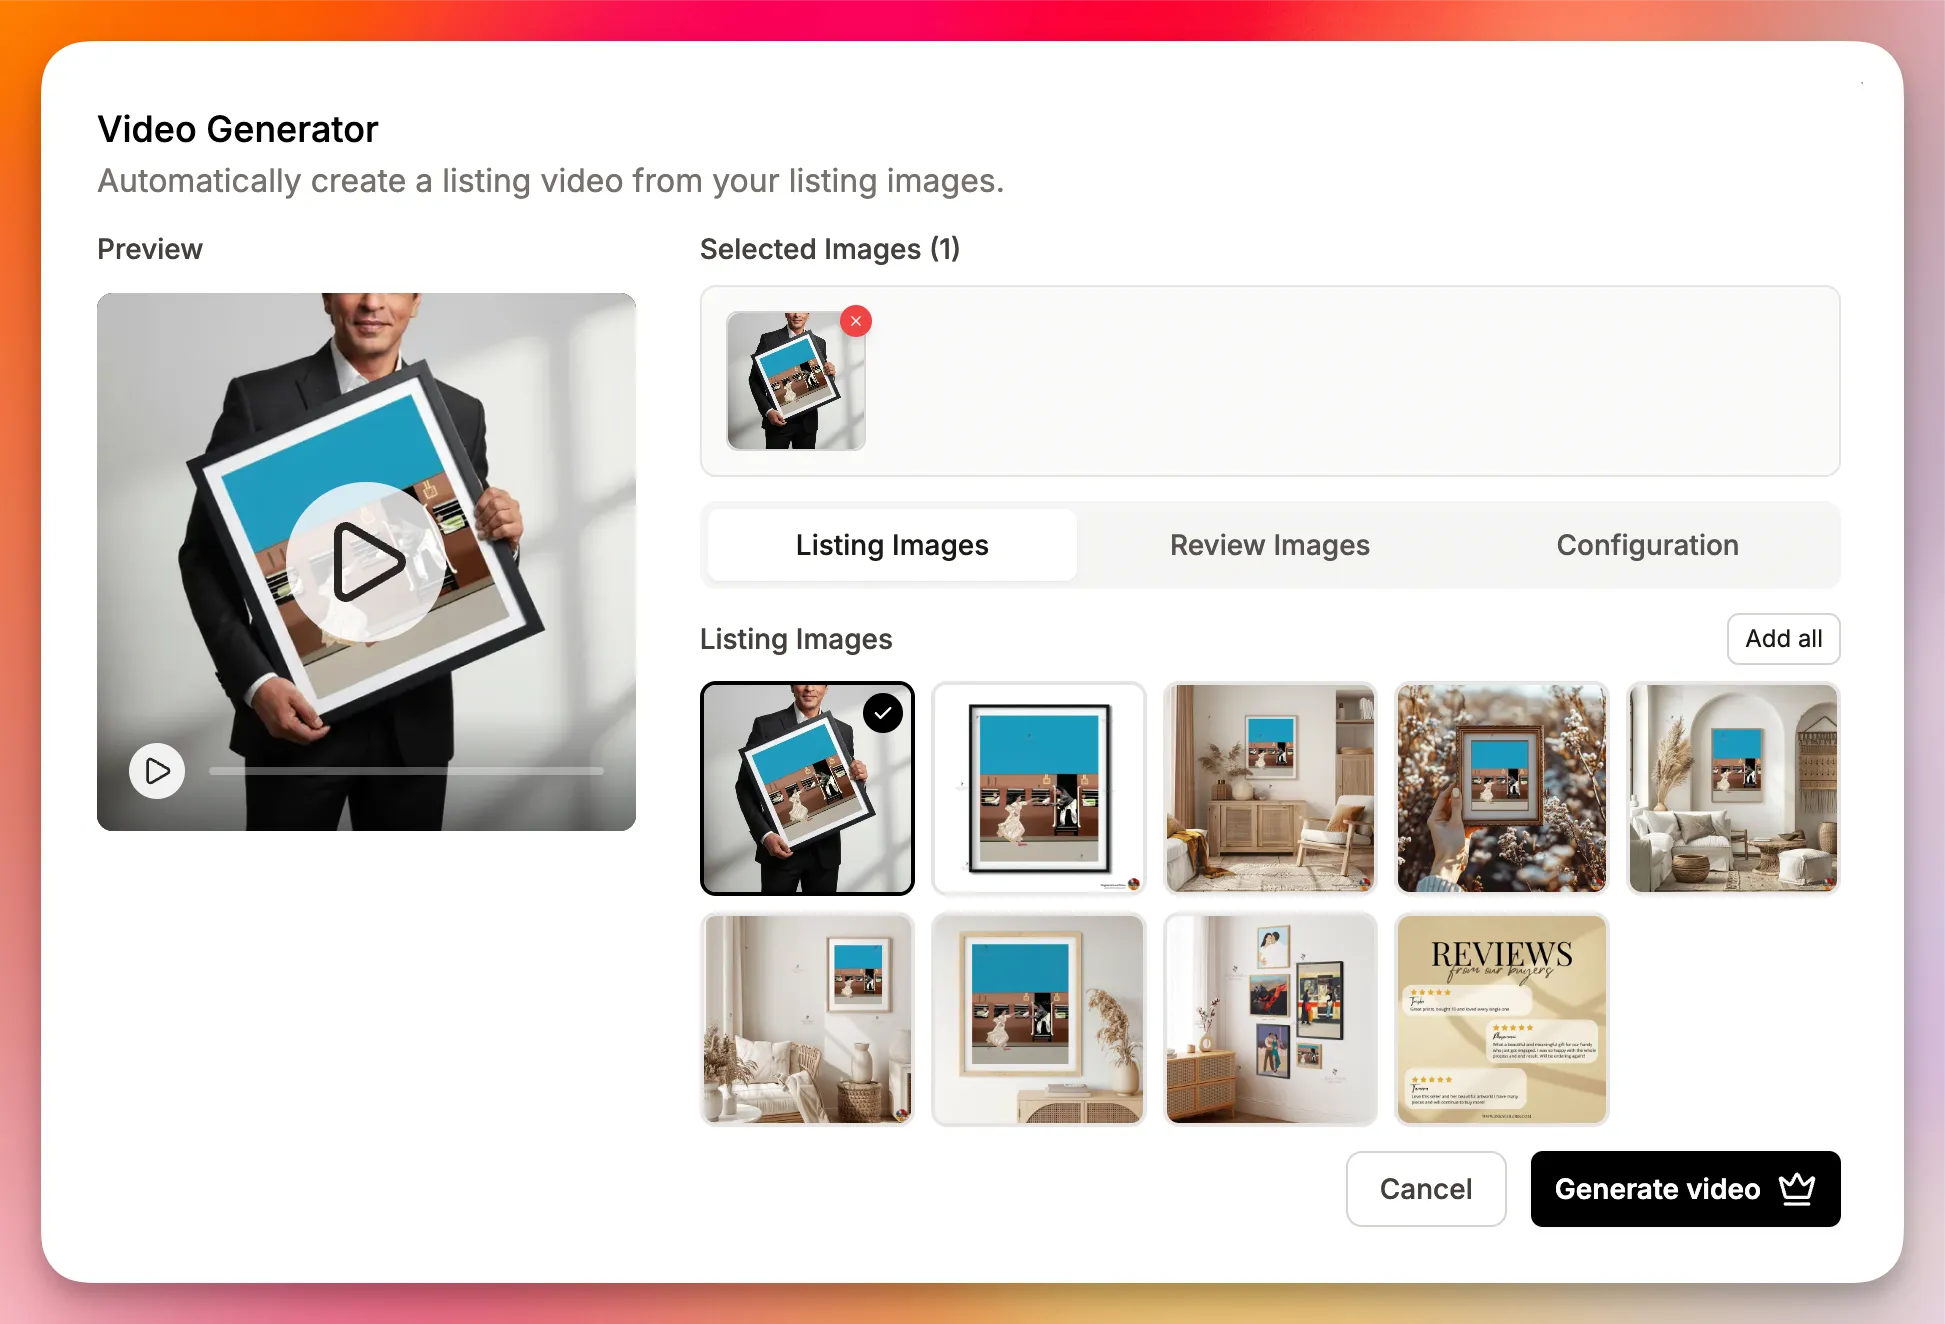Image resolution: width=1945 pixels, height=1324 pixels.
Task: Click the small play icon in the video controls
Action: coord(156,771)
